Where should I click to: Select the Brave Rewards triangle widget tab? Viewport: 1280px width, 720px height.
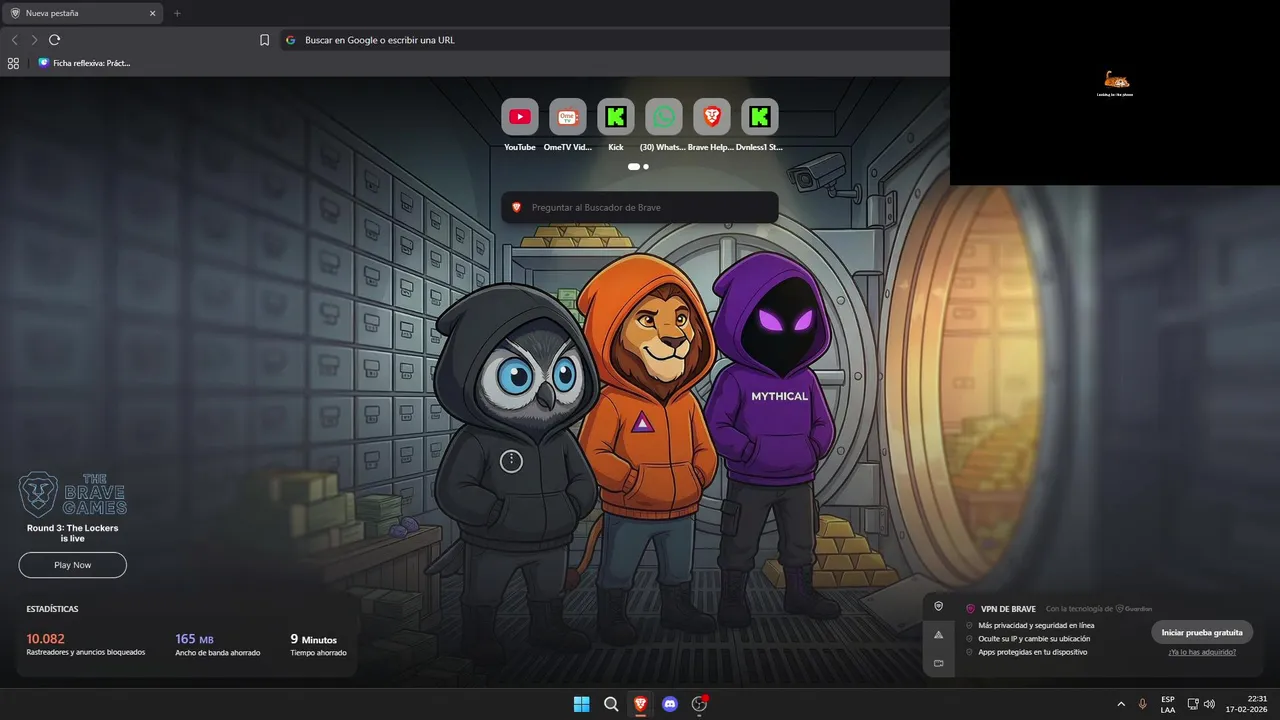[938, 635]
